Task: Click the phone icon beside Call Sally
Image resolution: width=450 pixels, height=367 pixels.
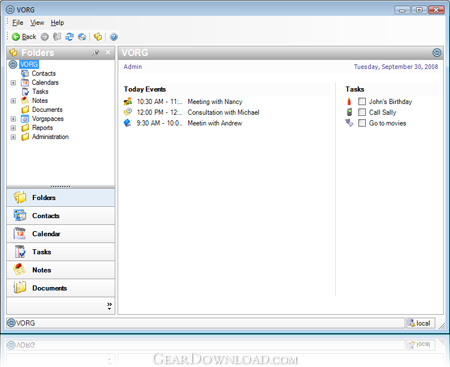Action: pos(349,112)
